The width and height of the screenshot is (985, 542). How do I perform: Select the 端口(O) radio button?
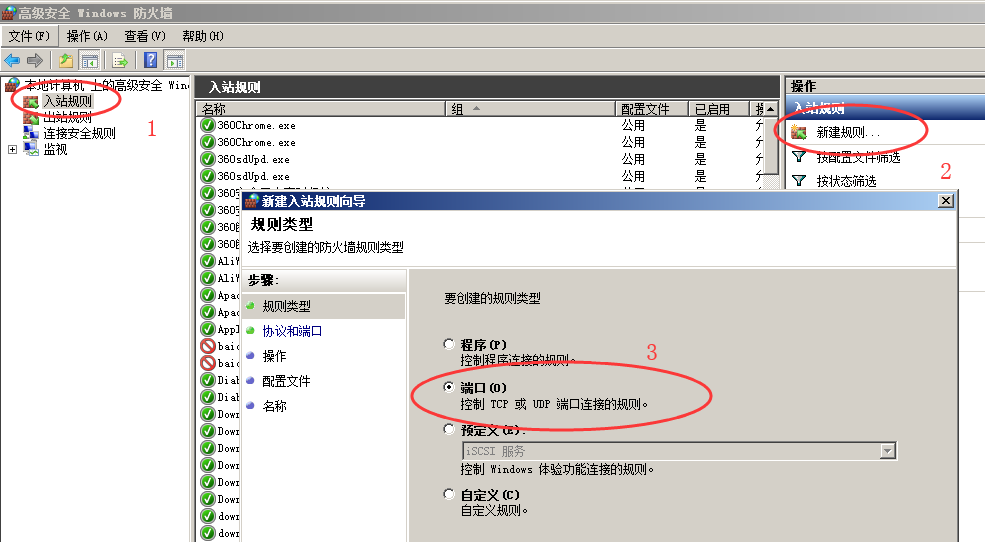point(449,387)
